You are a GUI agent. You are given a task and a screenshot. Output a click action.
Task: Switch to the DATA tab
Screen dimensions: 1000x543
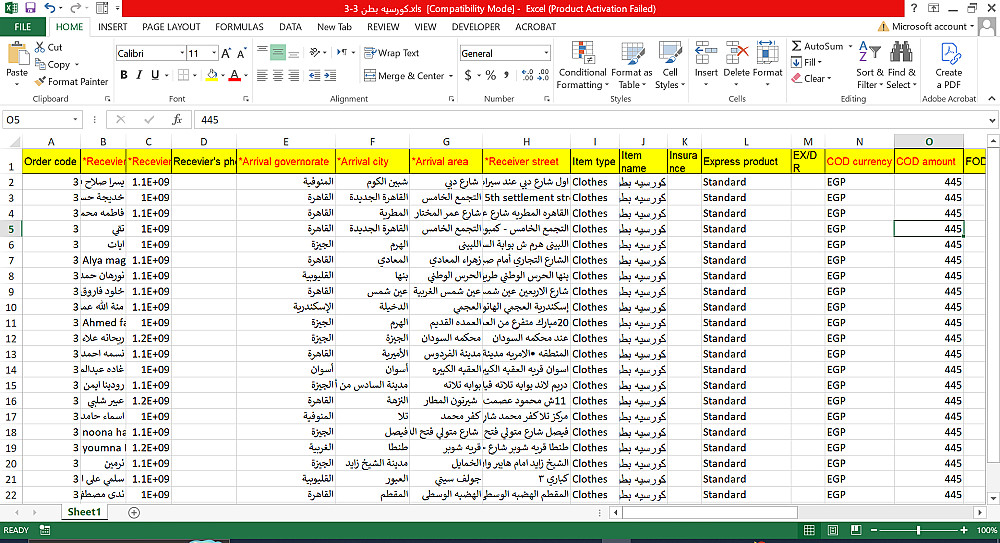(290, 27)
